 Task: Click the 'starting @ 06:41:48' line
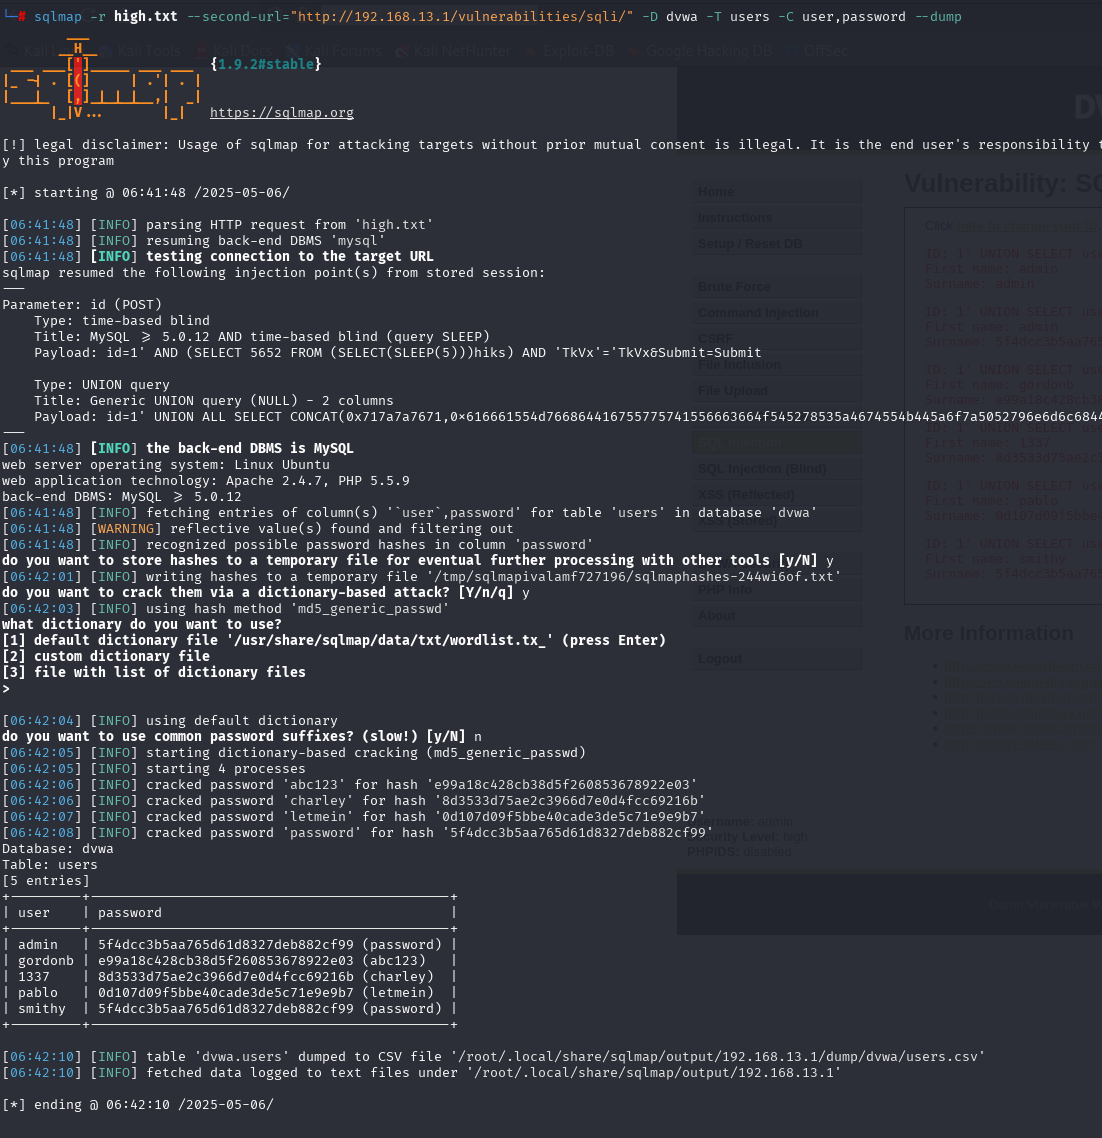[x=146, y=192]
